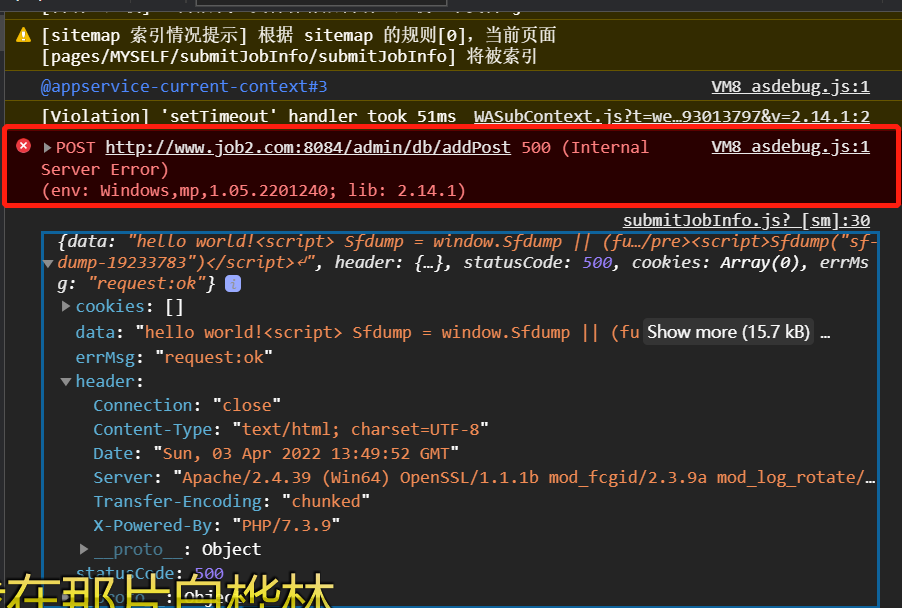Image resolution: width=902 pixels, height=608 pixels.
Task: Select the Transfer-Encoding "chunked" row
Action: [231, 502]
